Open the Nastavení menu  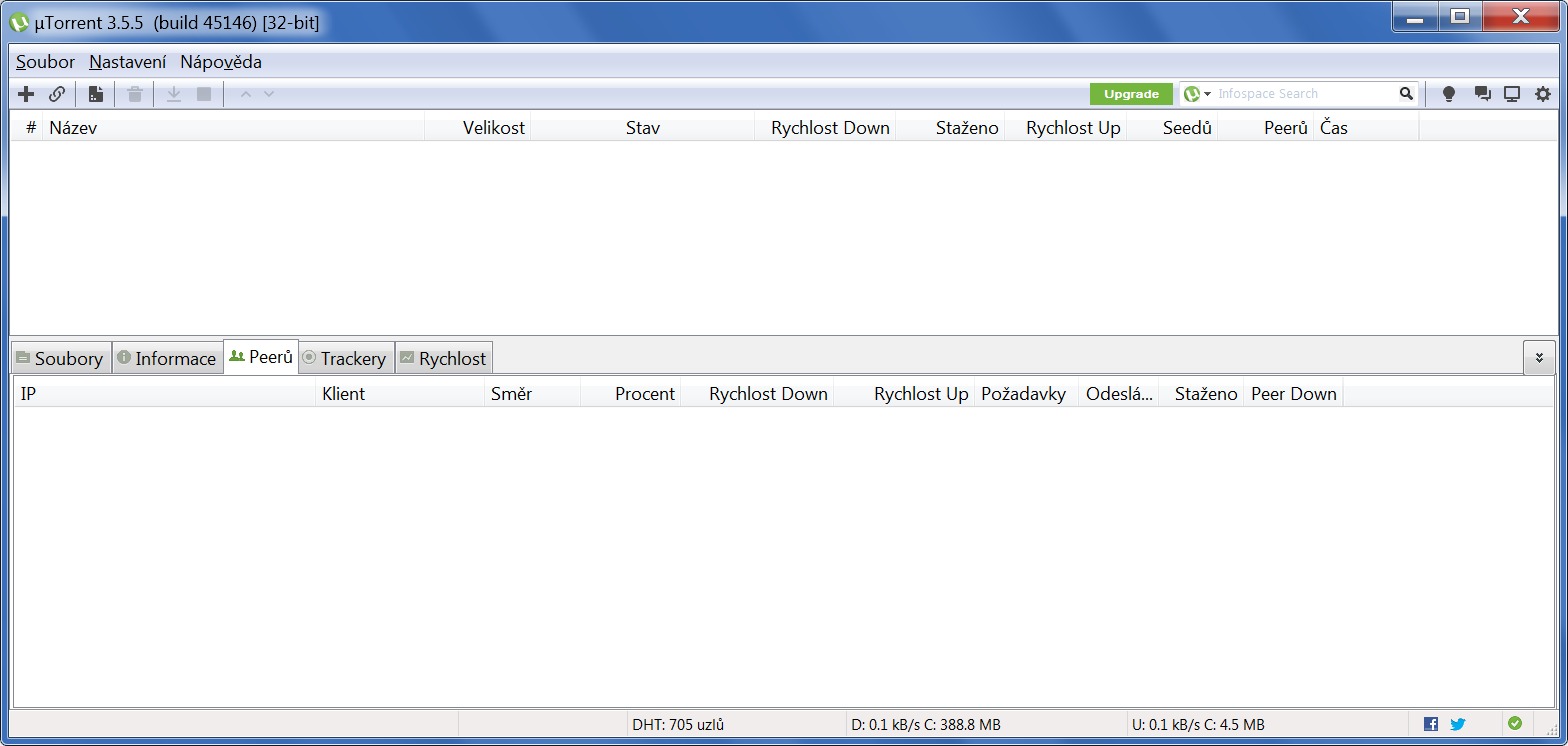[x=128, y=62]
